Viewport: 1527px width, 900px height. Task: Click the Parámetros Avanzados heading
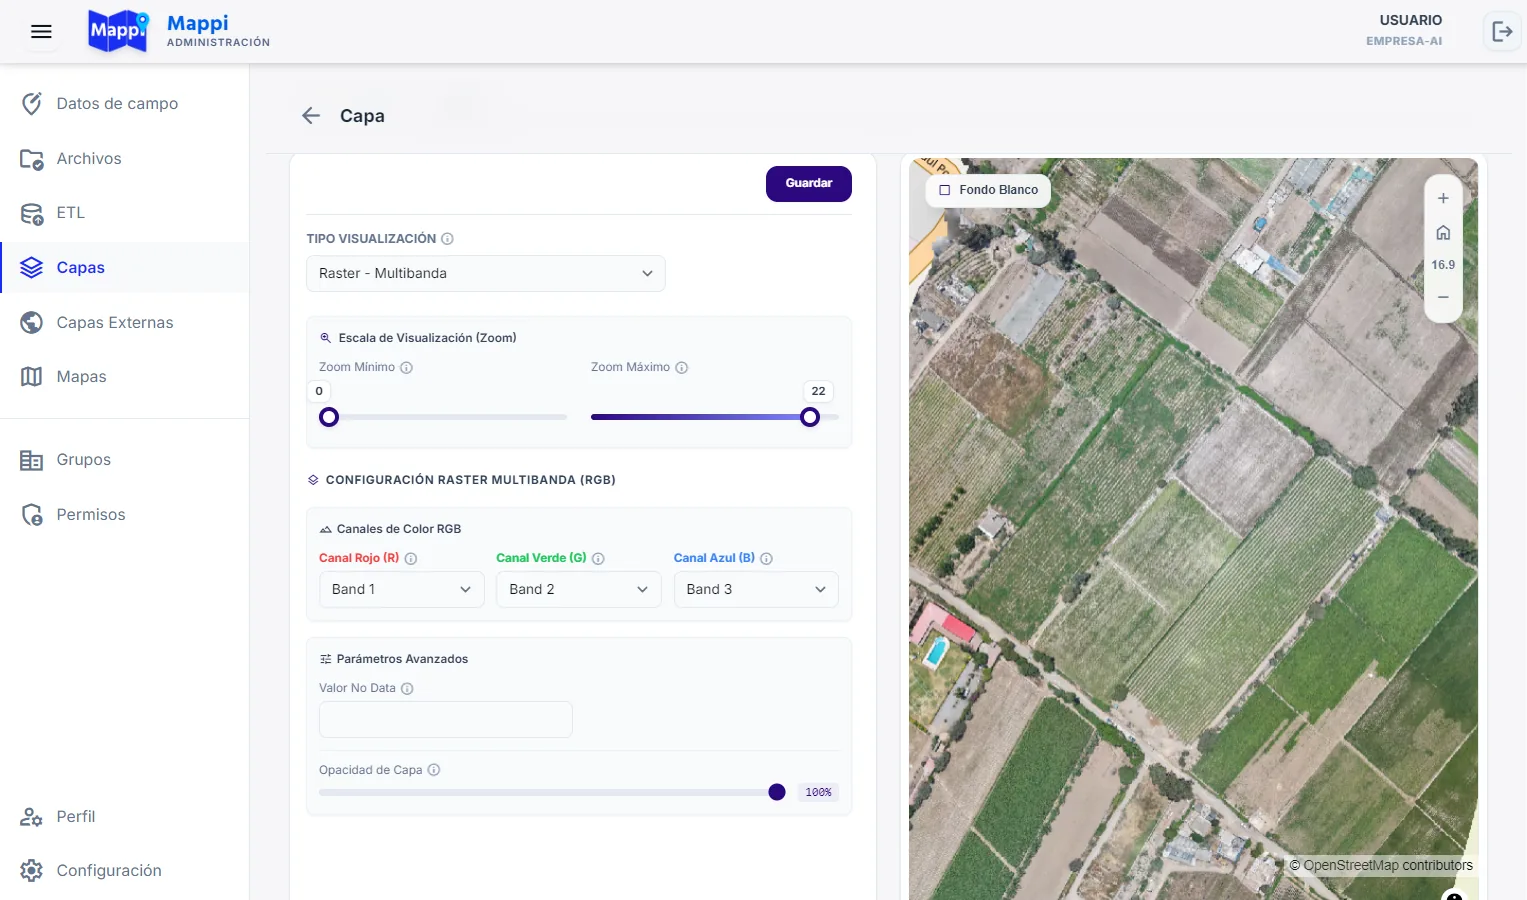click(x=402, y=660)
